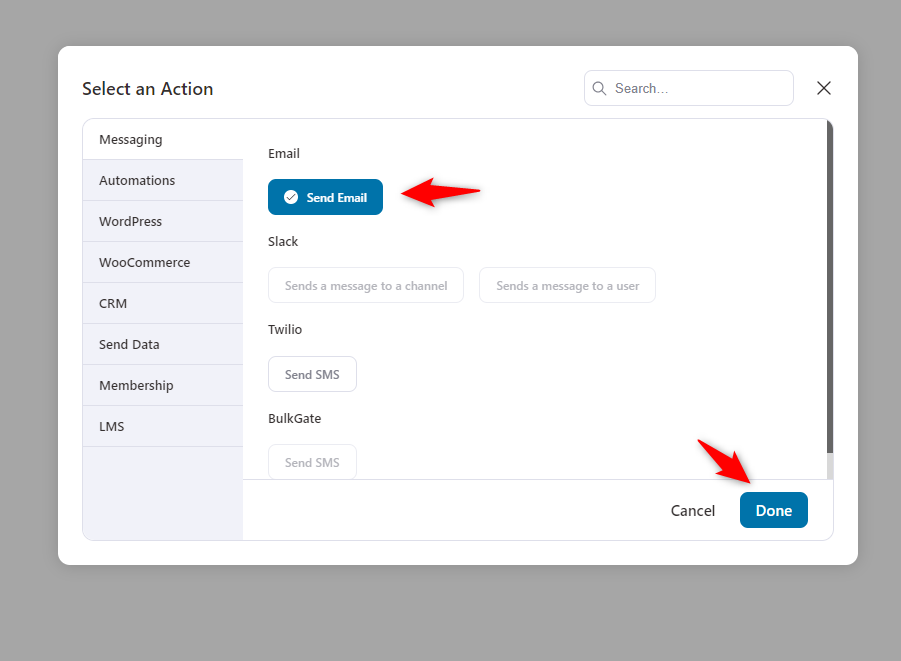Switch to the Automations category
Screen dimensions: 901x661
tap(163, 180)
